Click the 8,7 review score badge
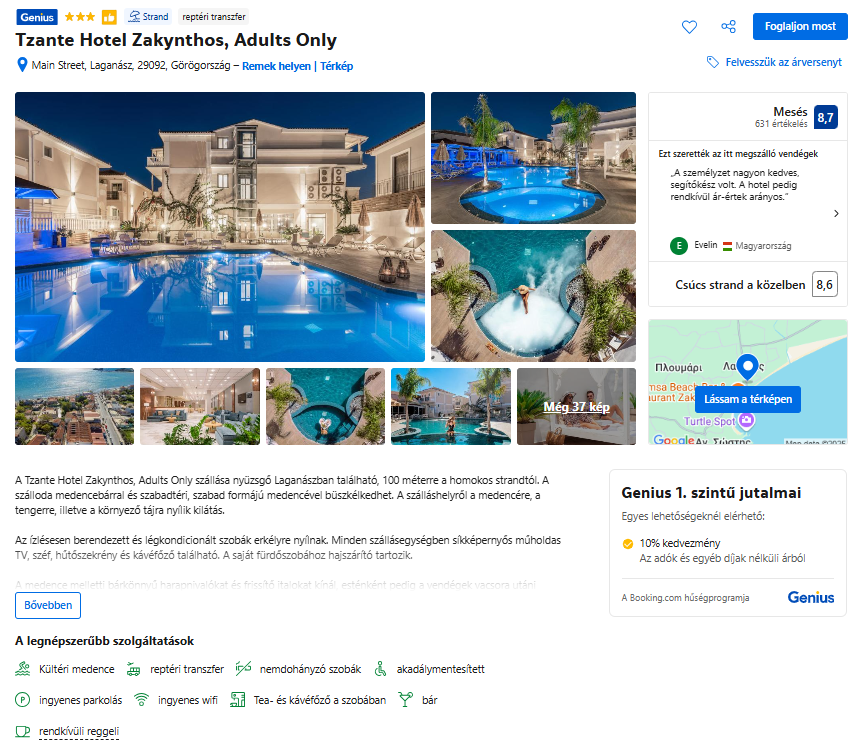The height and width of the screenshot is (748, 862). 825,117
